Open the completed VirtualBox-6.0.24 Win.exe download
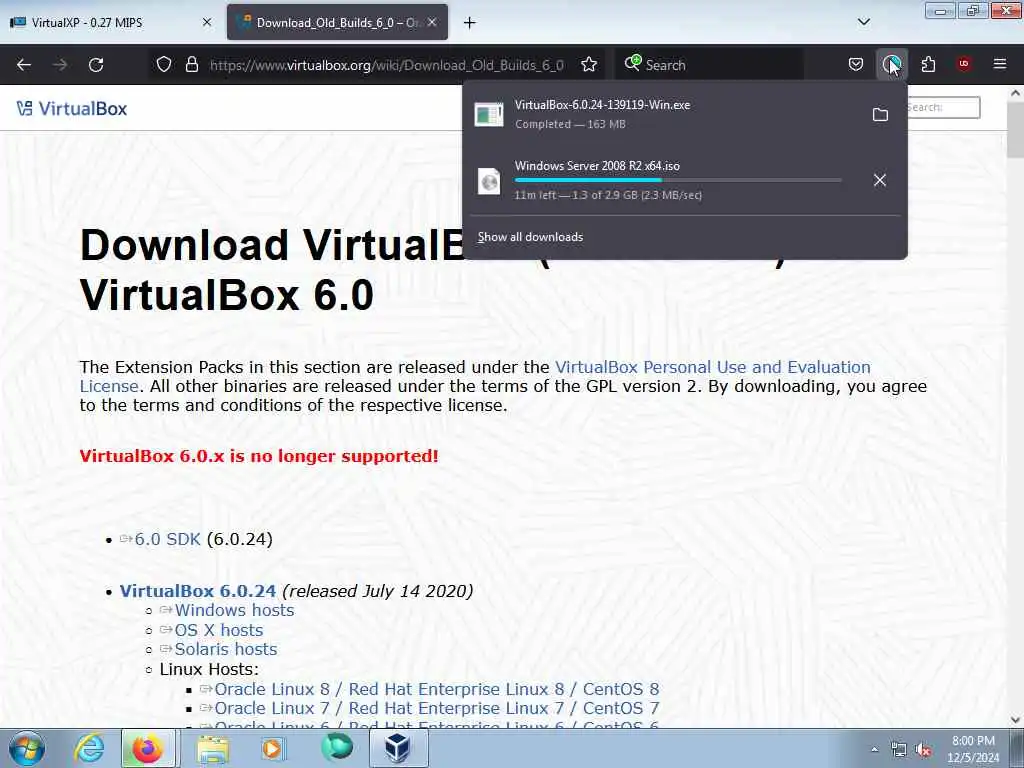The width and height of the screenshot is (1024, 768). [664, 114]
